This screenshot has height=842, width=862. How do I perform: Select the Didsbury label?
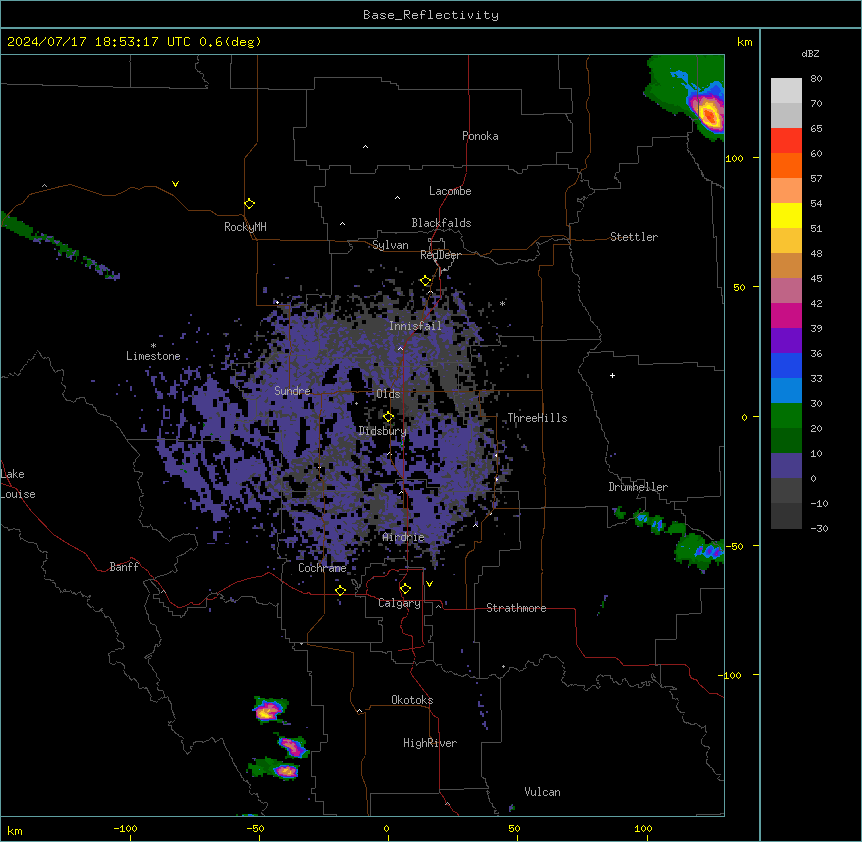pyautogui.click(x=383, y=431)
